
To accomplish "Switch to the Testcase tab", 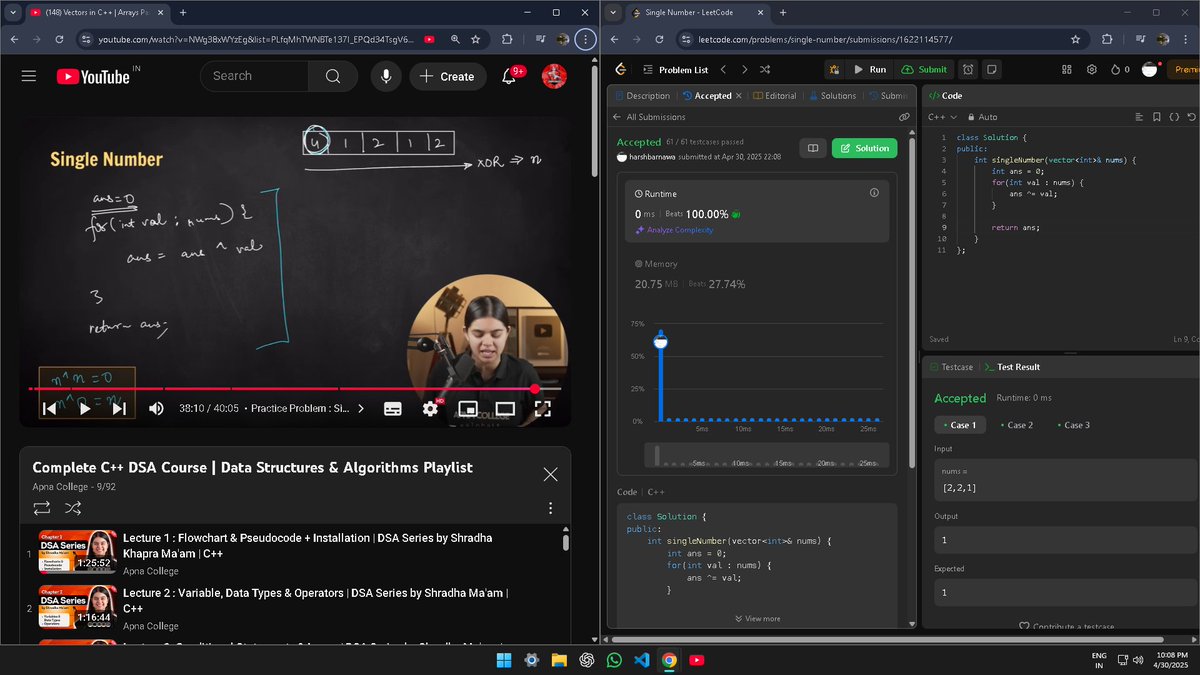I will point(950,367).
